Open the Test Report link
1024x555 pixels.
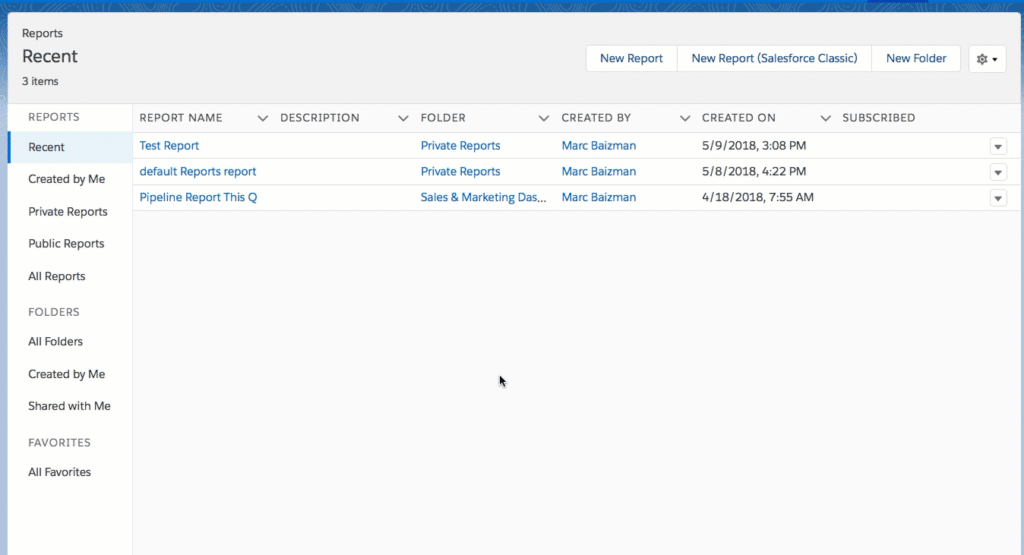(169, 146)
